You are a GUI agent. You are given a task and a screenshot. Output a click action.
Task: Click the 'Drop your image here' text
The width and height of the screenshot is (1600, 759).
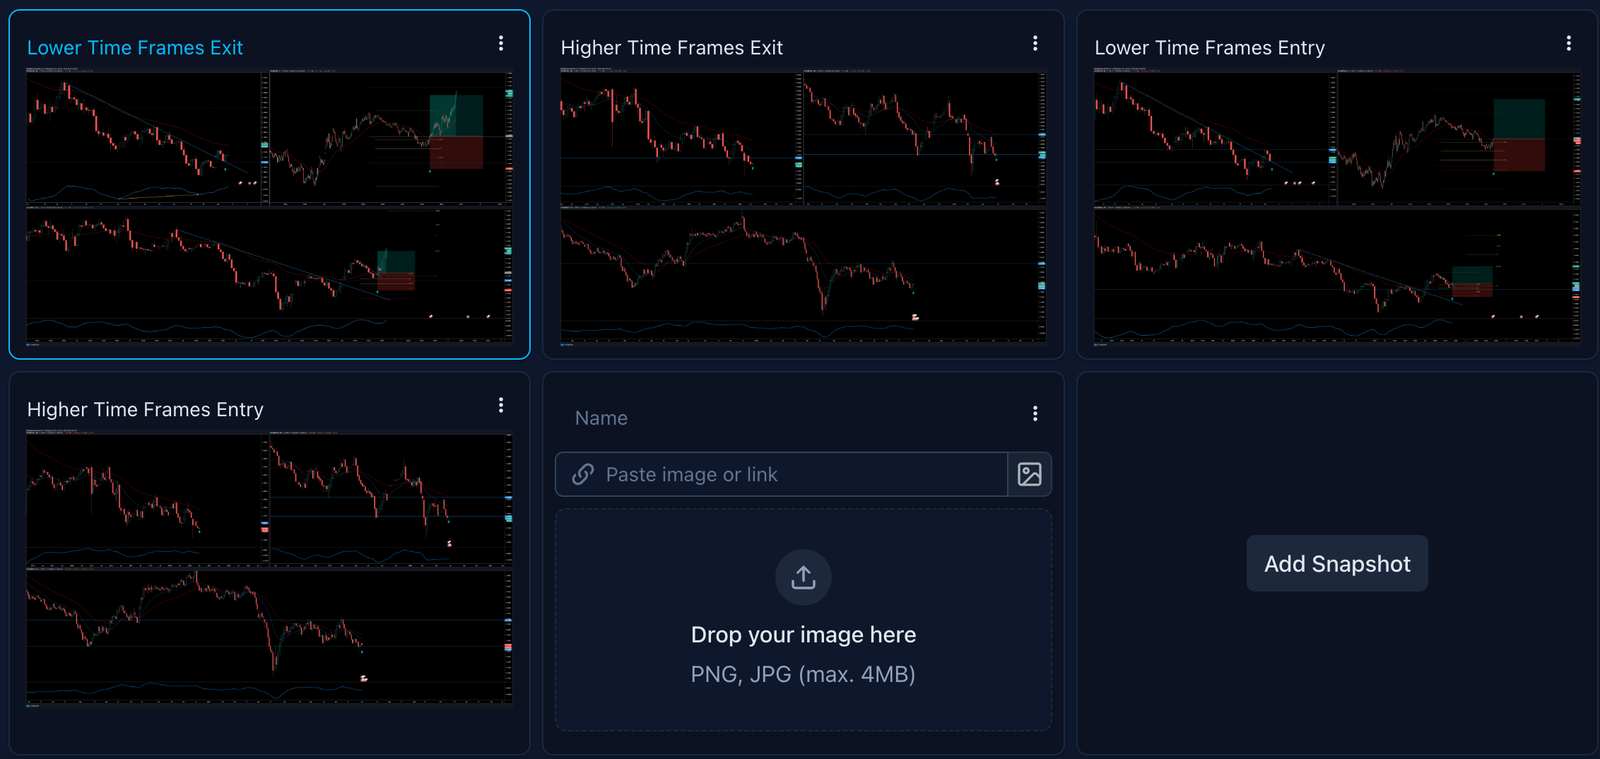point(803,635)
